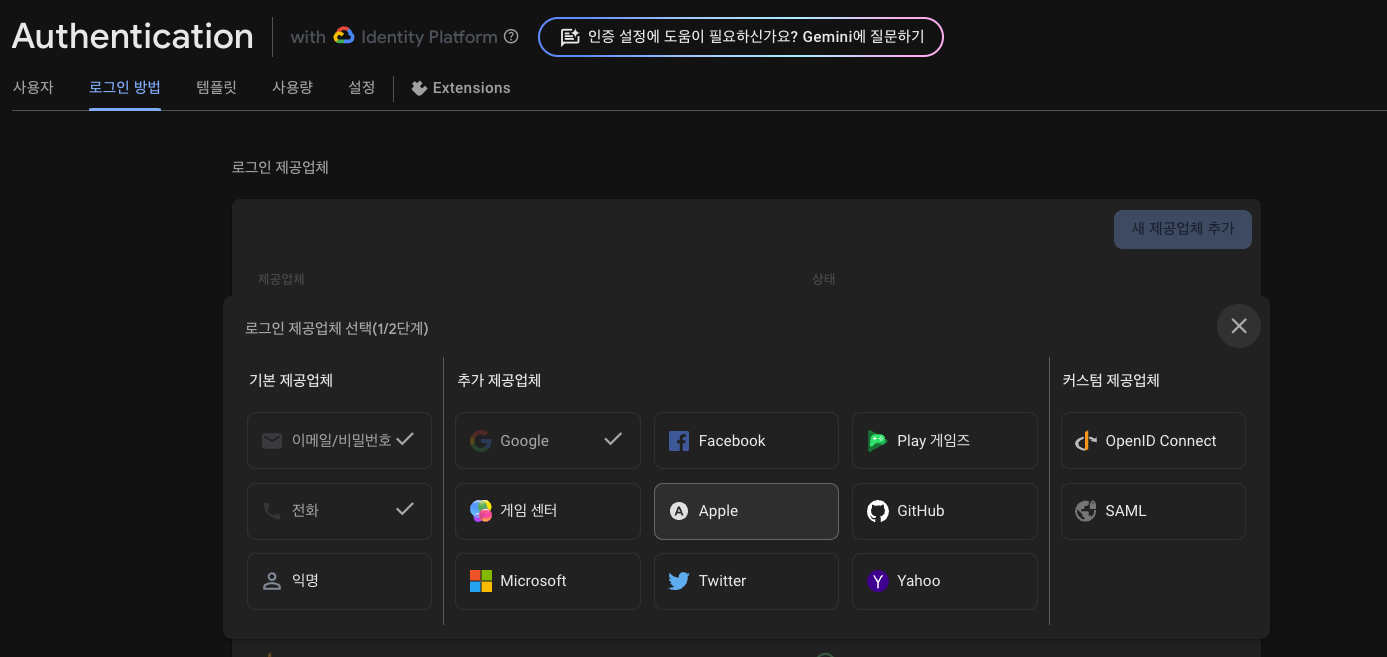The image size is (1387, 657).
Task: Open the Extensions tab label
Action: click(472, 88)
